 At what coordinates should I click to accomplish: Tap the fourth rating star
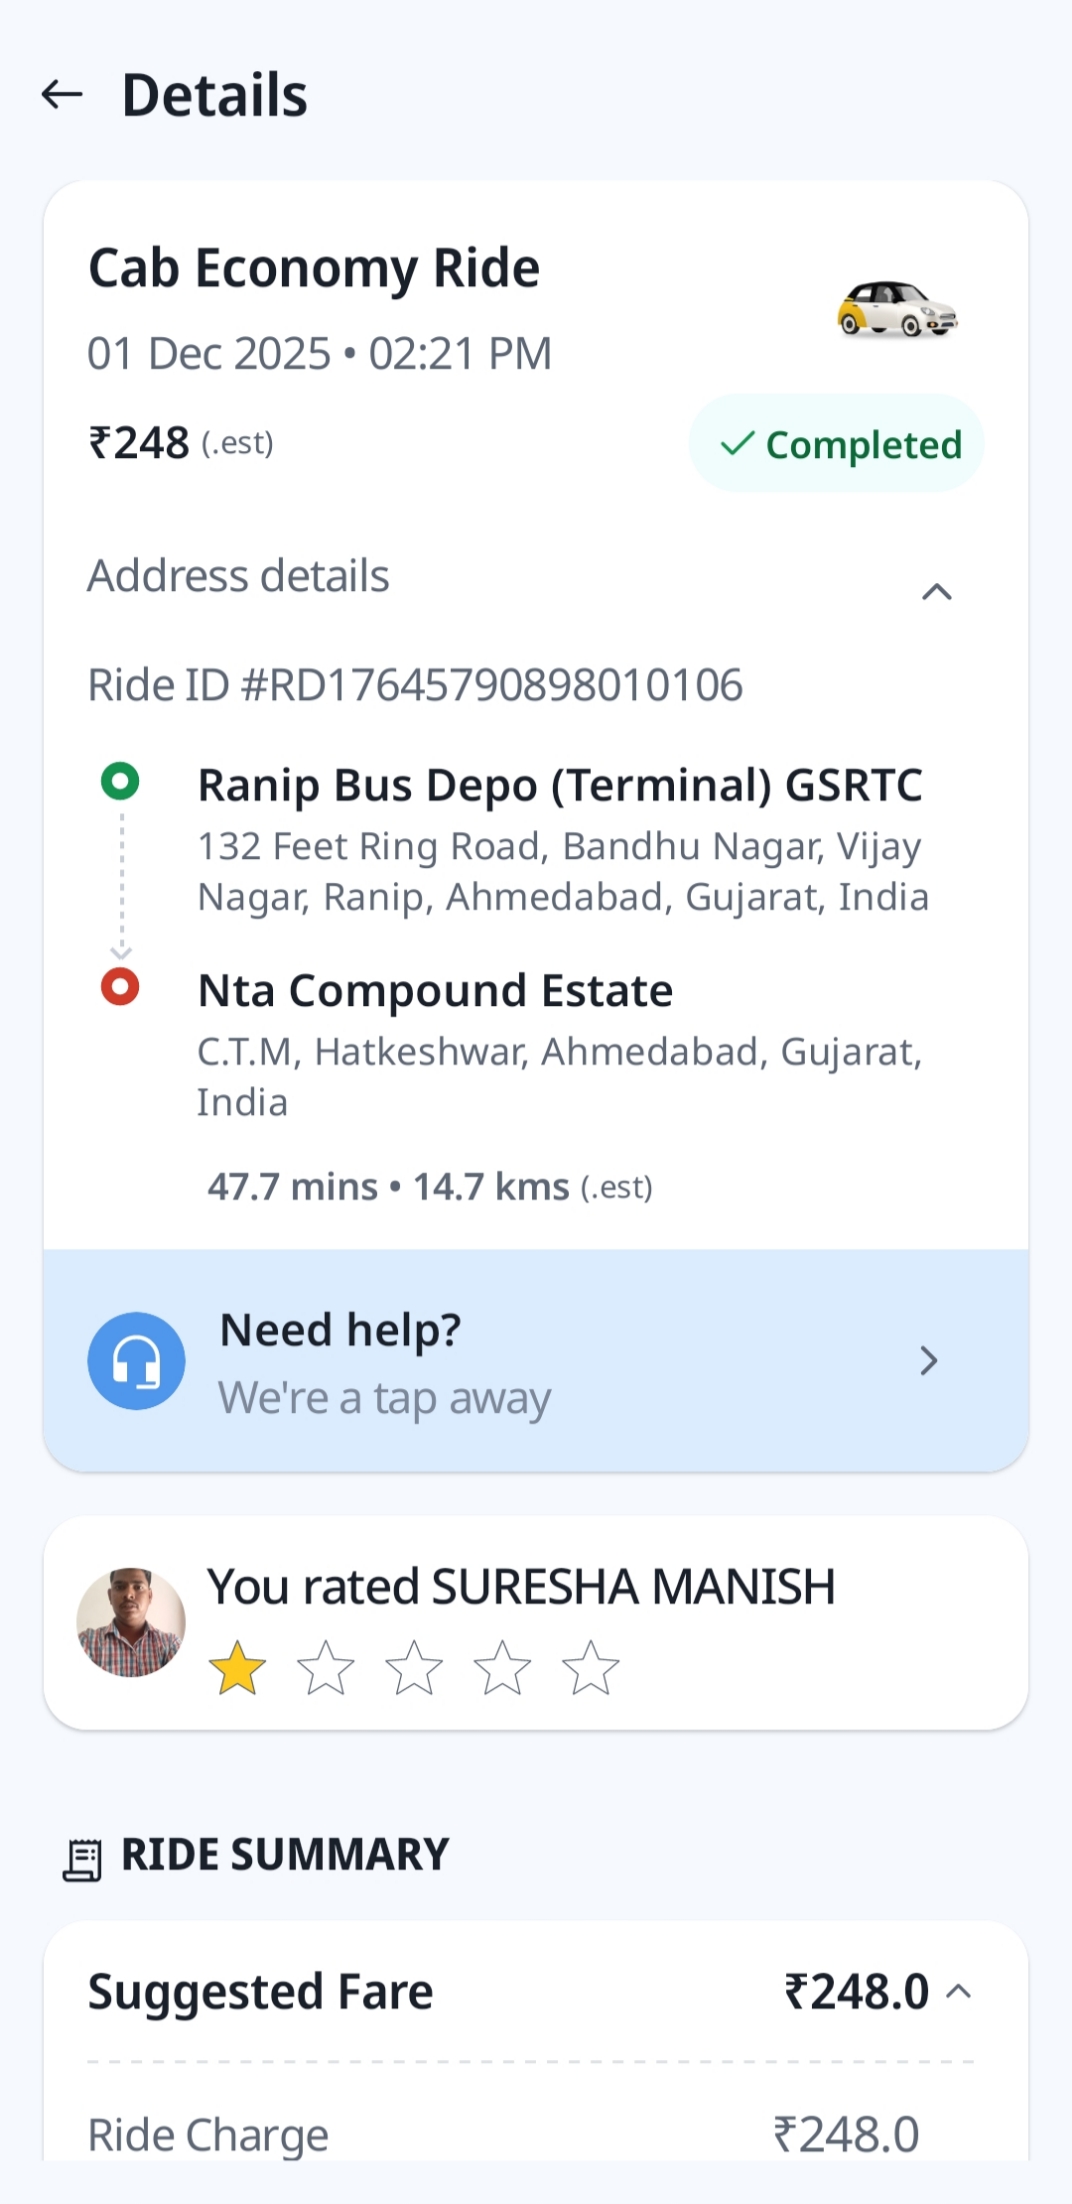[502, 1668]
